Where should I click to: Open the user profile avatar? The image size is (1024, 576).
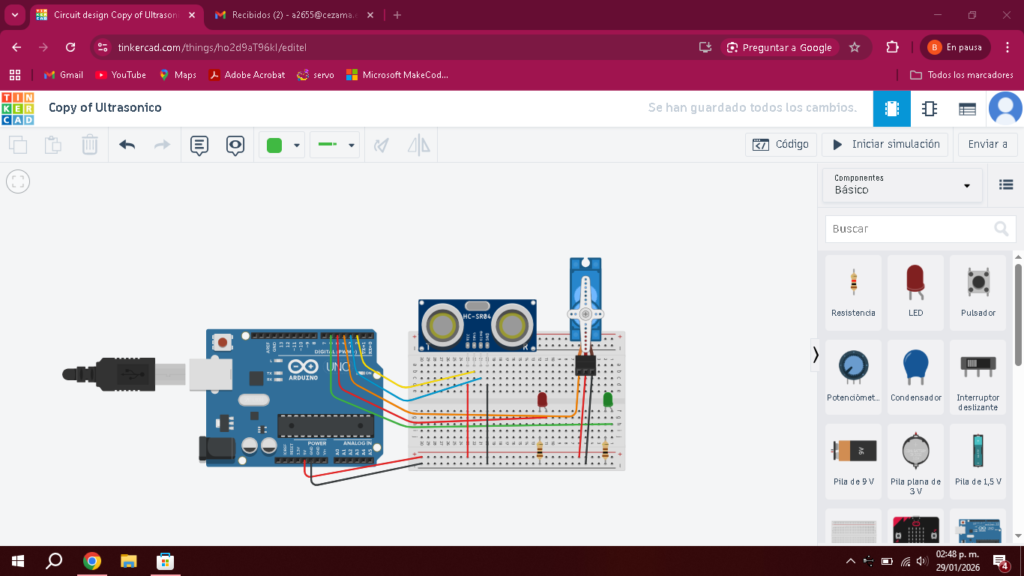click(x=1004, y=108)
